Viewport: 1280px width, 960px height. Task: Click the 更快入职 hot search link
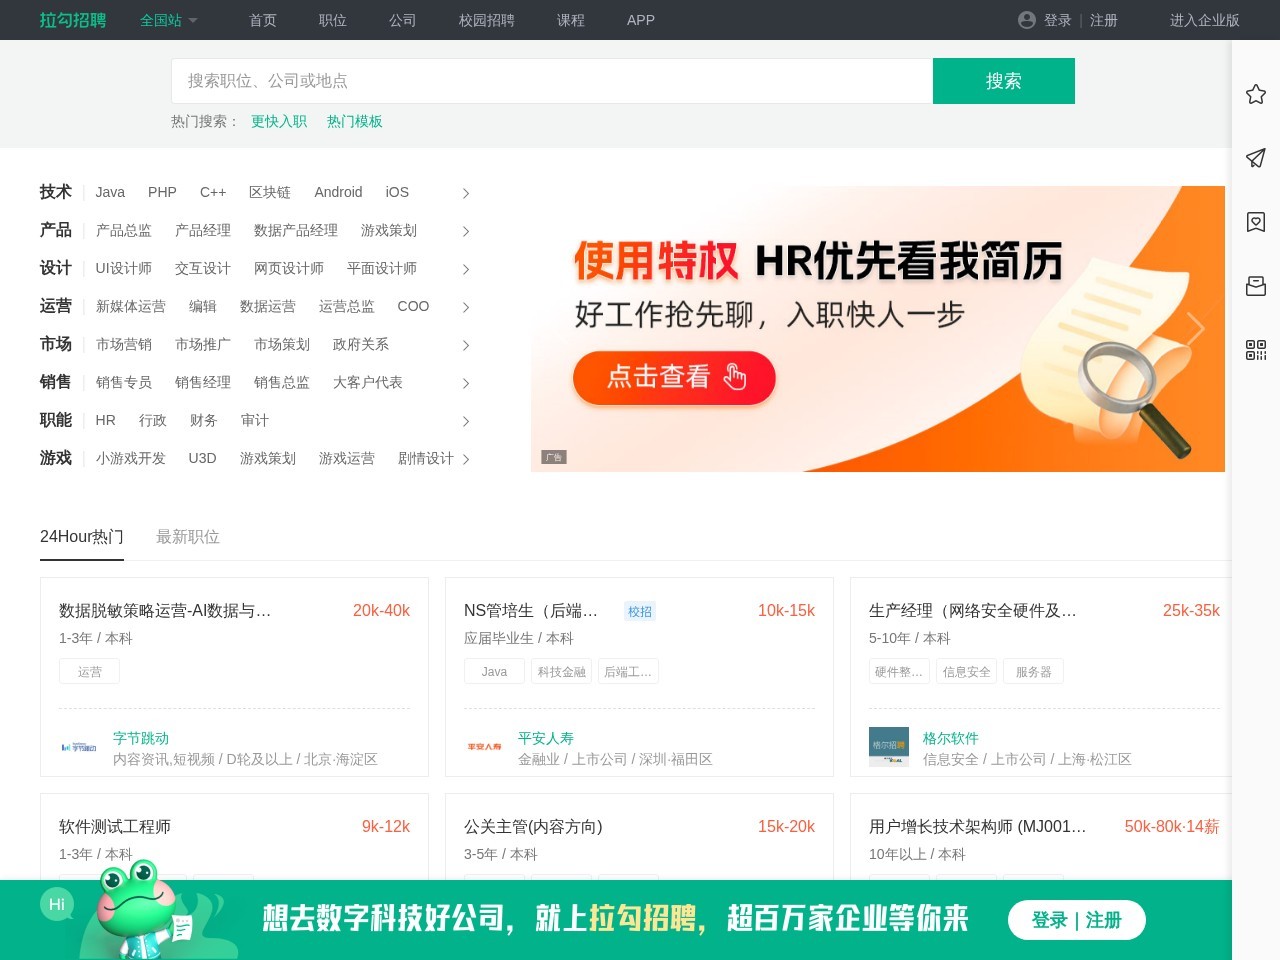(x=279, y=121)
